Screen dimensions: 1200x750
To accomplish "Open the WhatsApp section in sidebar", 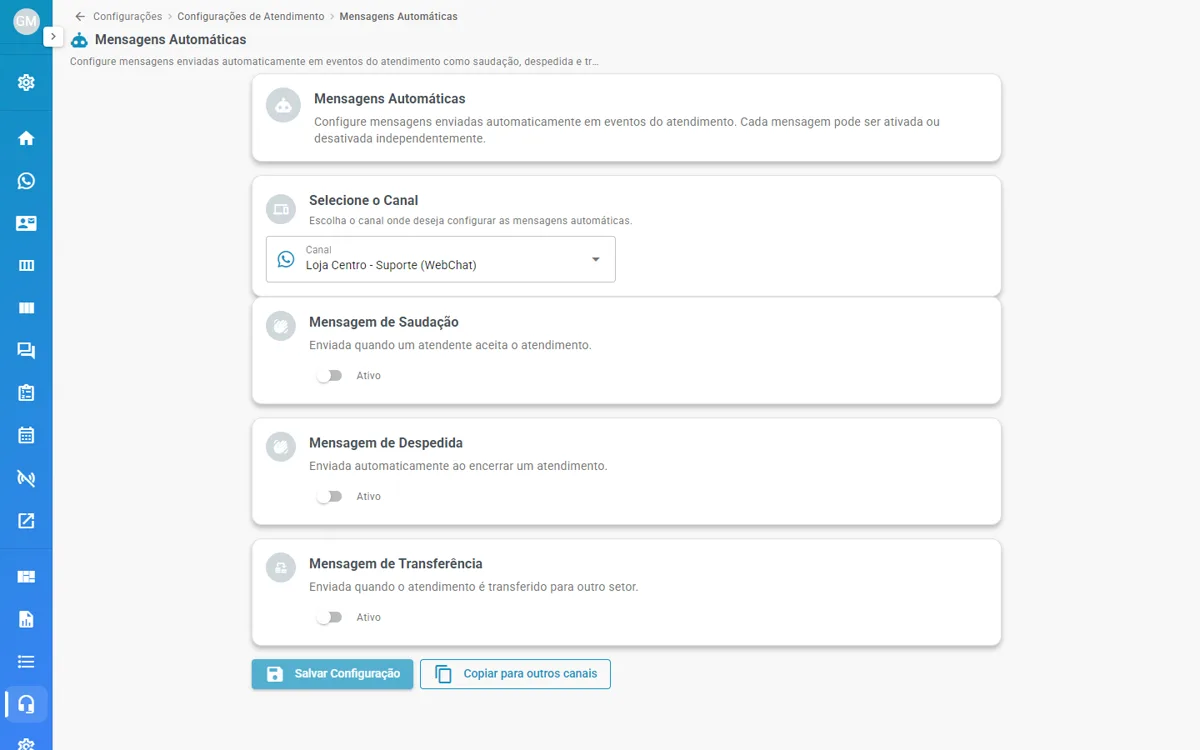I will [x=26, y=181].
